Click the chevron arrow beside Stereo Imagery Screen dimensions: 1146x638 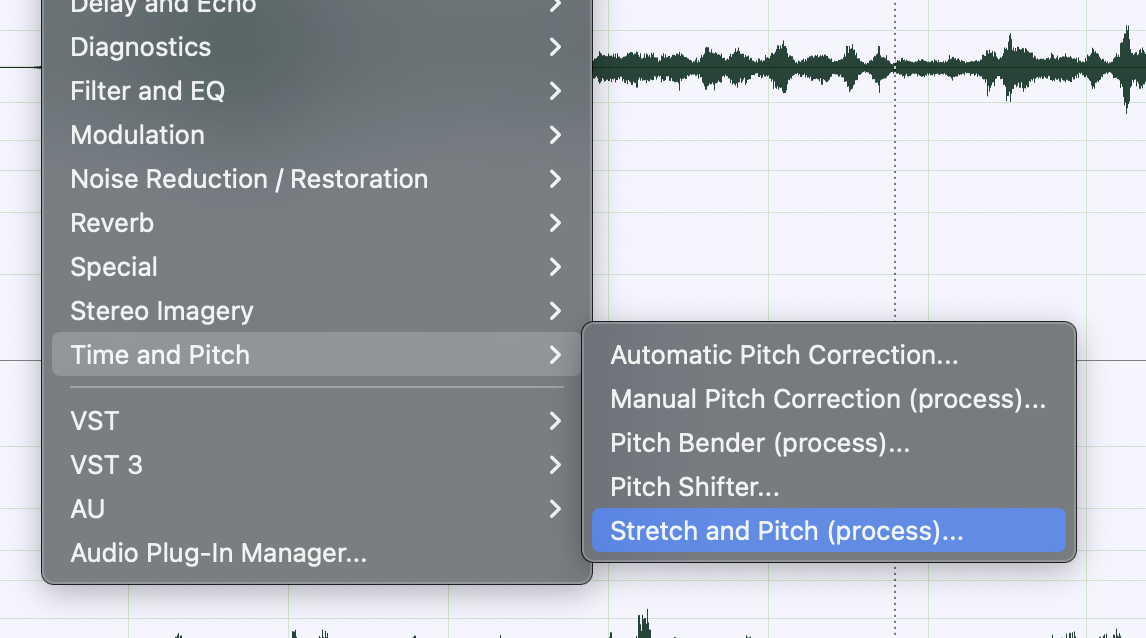[555, 311]
